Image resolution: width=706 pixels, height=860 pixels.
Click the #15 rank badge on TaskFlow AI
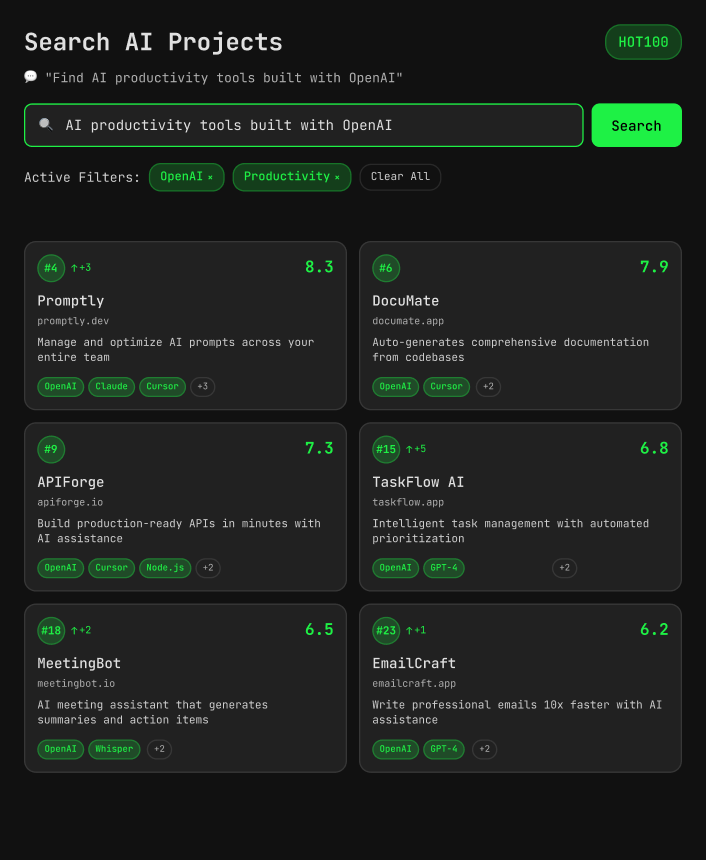pos(386,449)
